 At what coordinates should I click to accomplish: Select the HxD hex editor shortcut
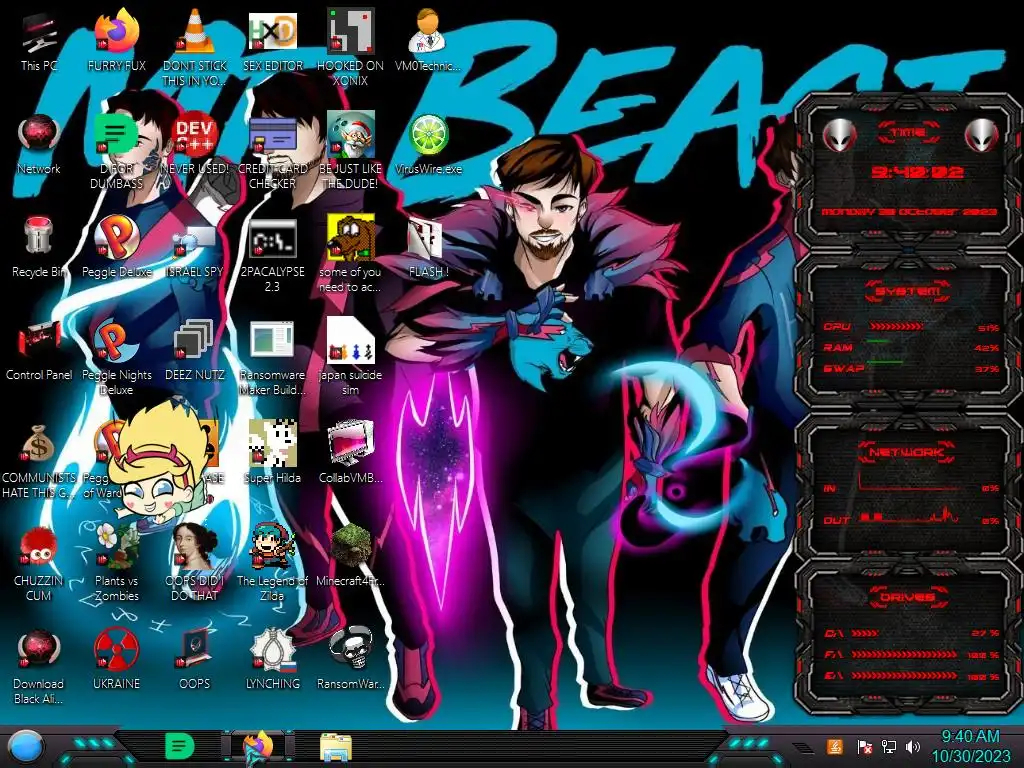click(272, 33)
